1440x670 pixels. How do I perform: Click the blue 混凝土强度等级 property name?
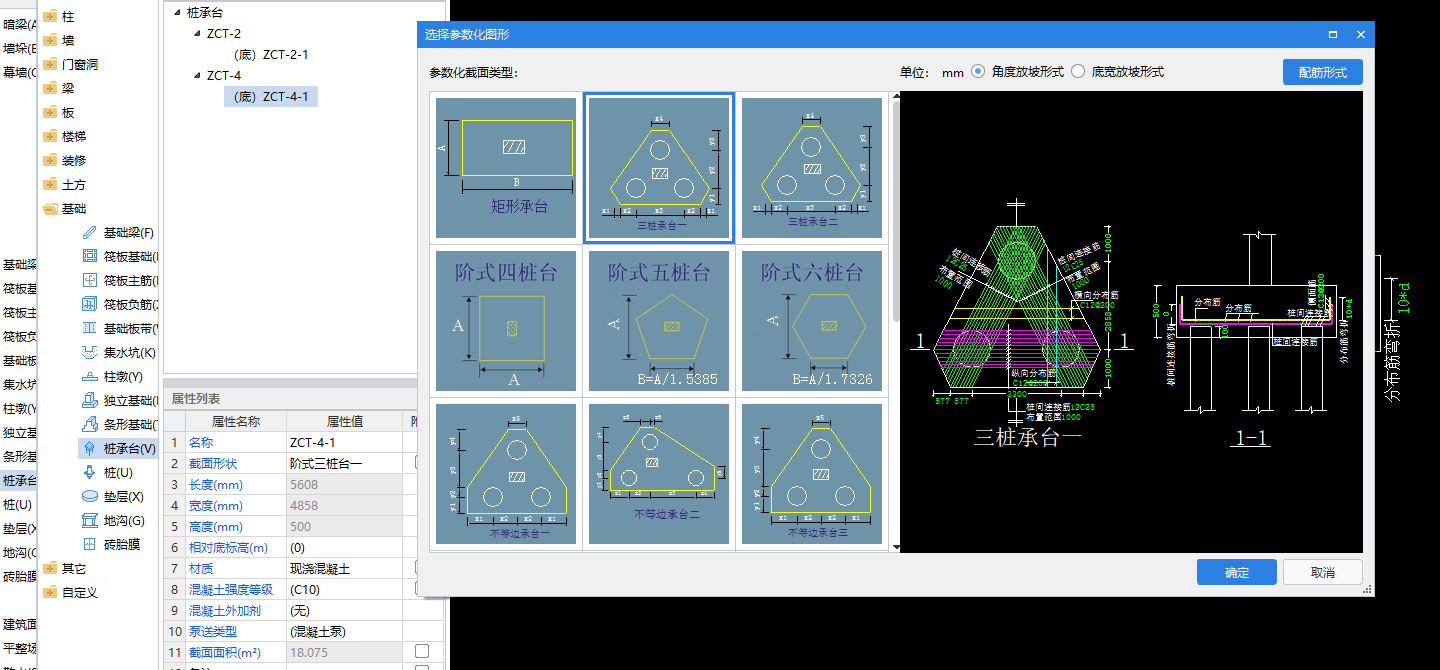(231, 589)
